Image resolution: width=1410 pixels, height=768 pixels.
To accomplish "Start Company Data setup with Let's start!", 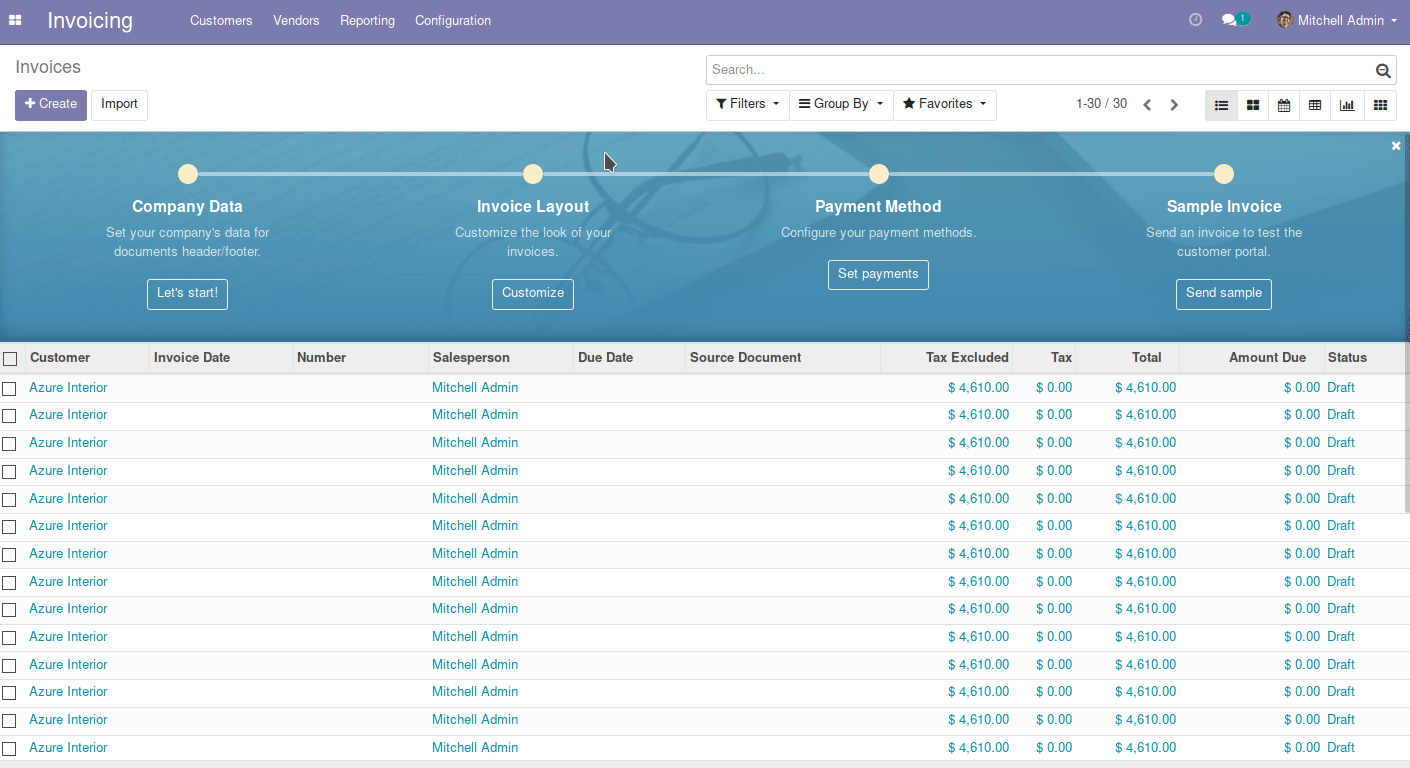I will click(187, 294).
